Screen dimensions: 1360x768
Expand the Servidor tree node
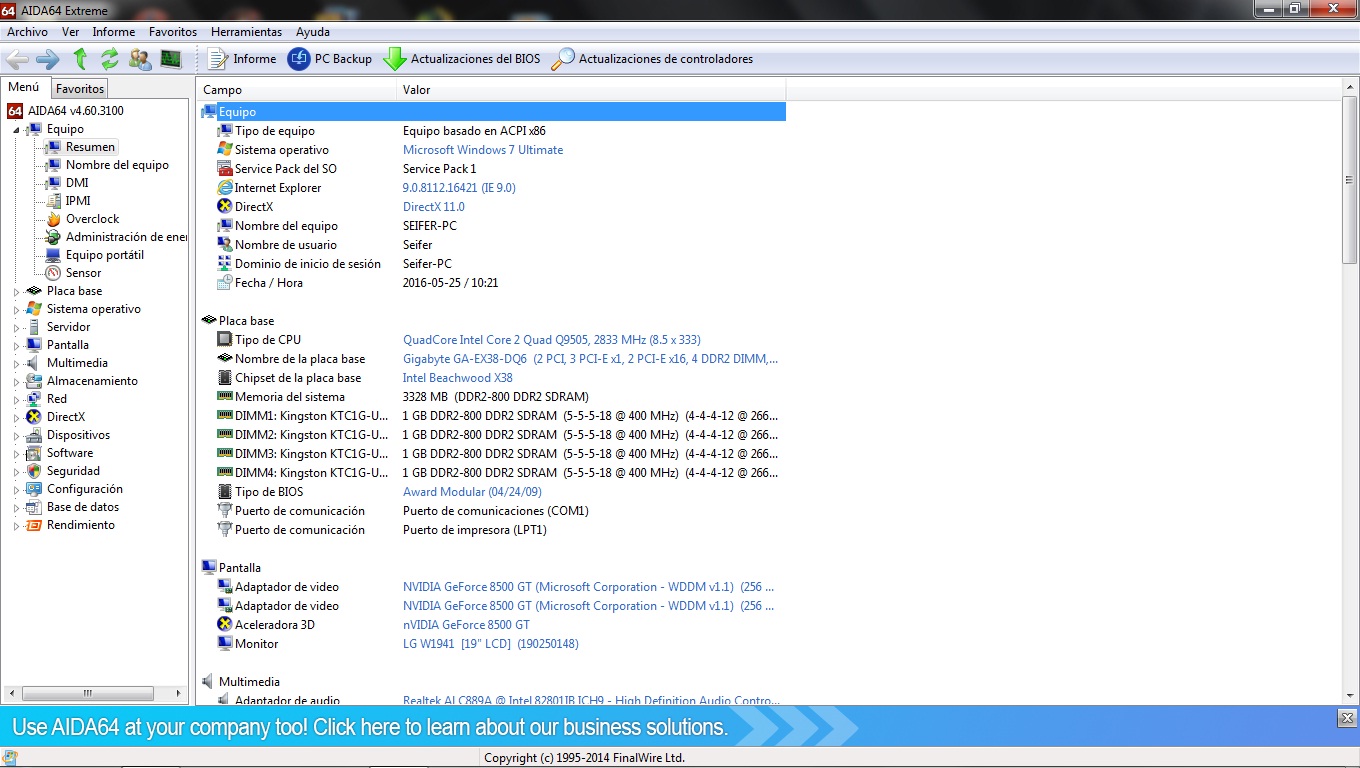click(16, 327)
